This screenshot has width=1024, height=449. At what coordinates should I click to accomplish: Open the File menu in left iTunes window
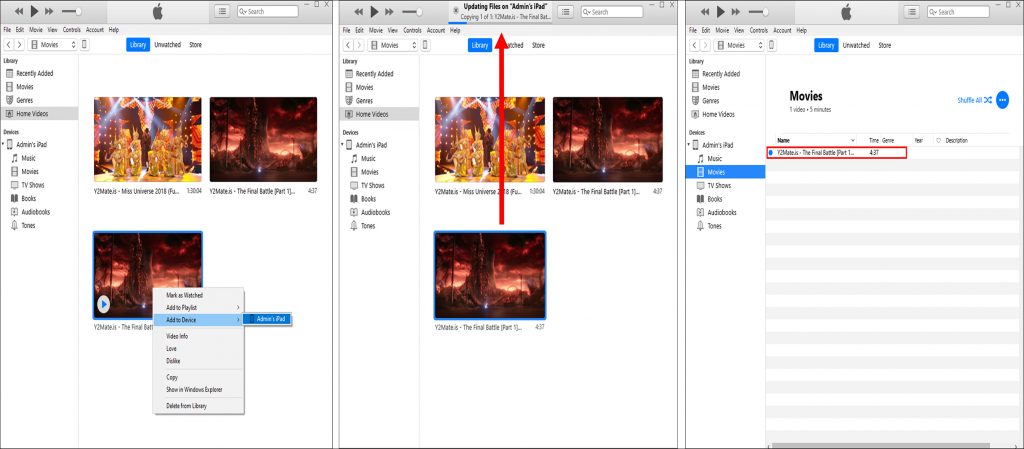pos(7,29)
